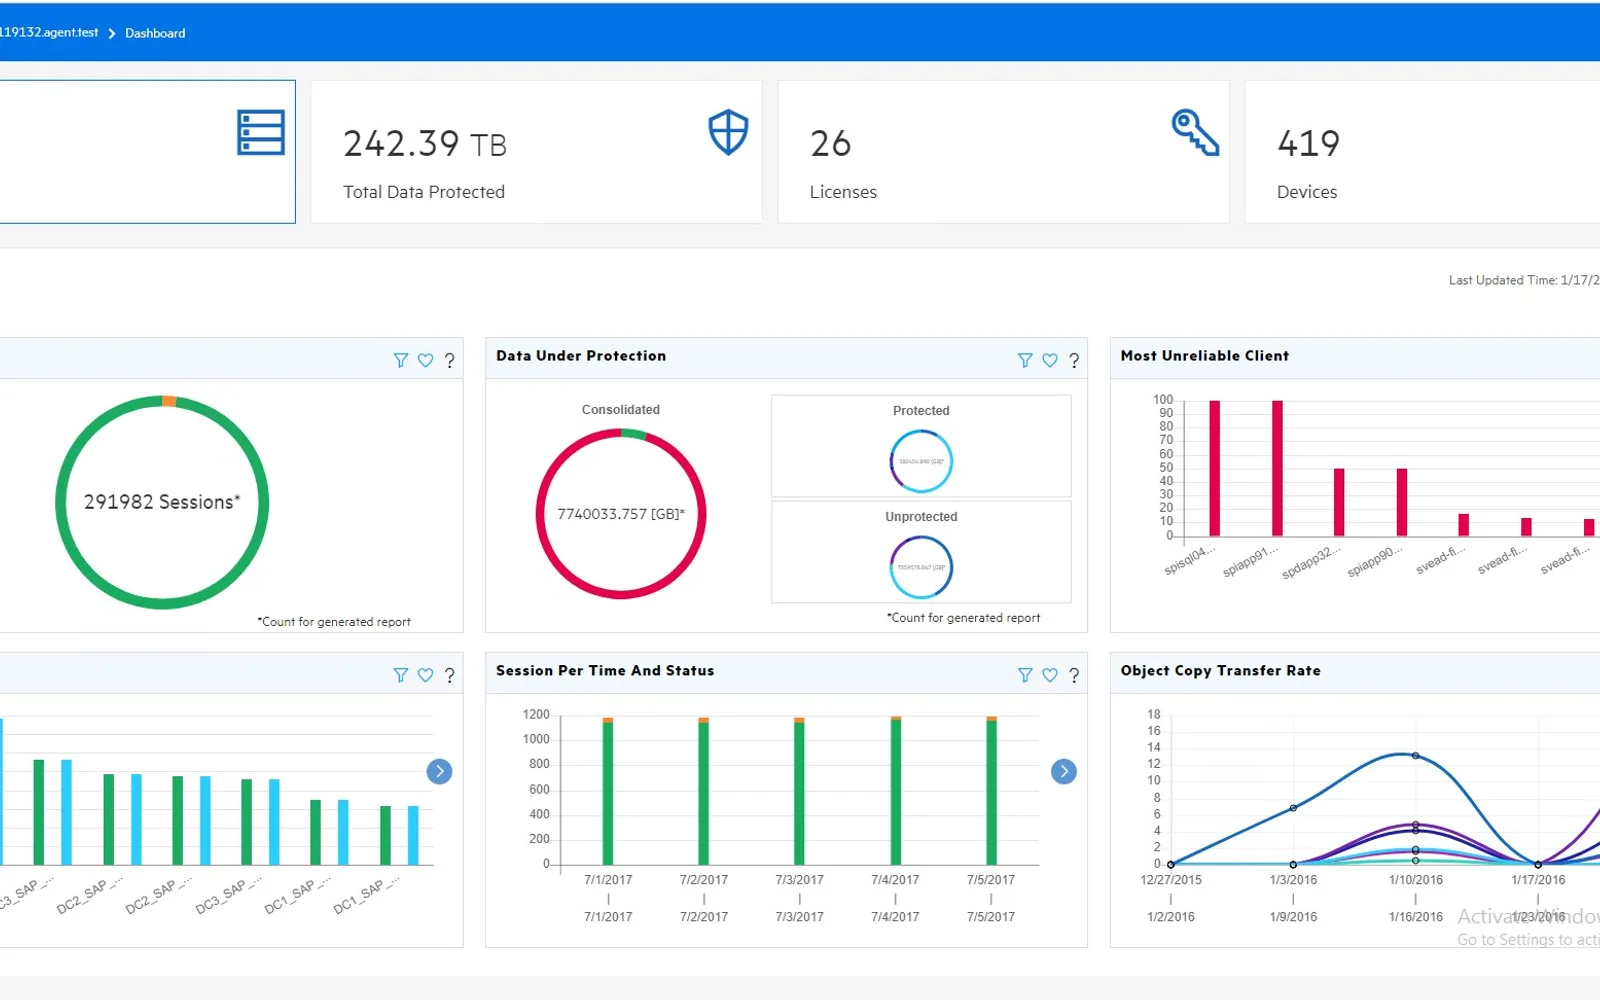
Task: Open filter on Session Per Time And Status
Action: pos(1025,675)
